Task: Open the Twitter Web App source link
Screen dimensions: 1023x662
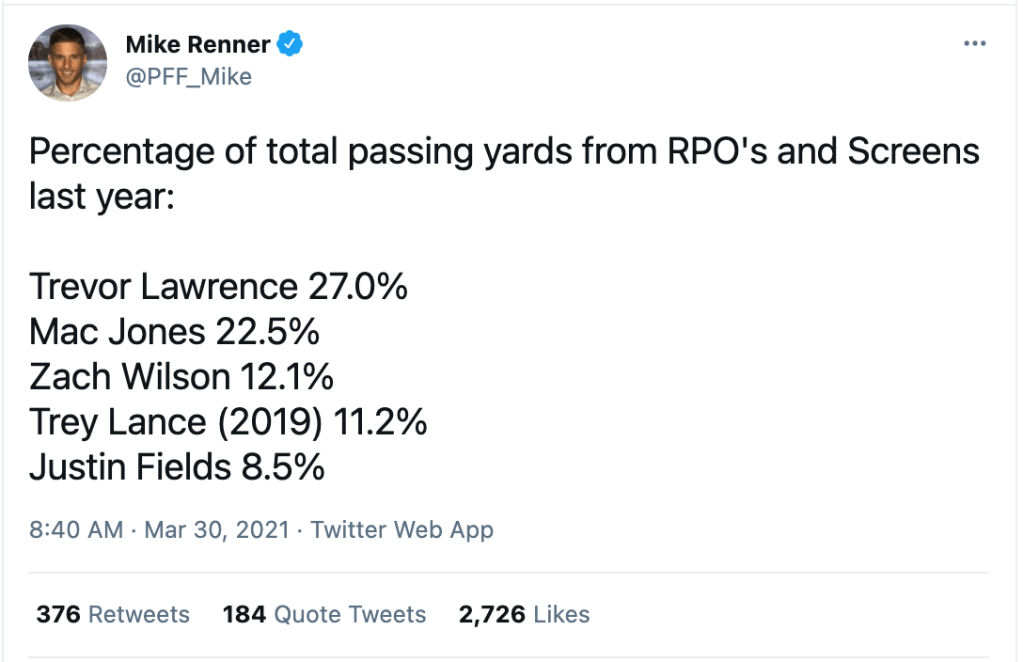Action: 402,529
